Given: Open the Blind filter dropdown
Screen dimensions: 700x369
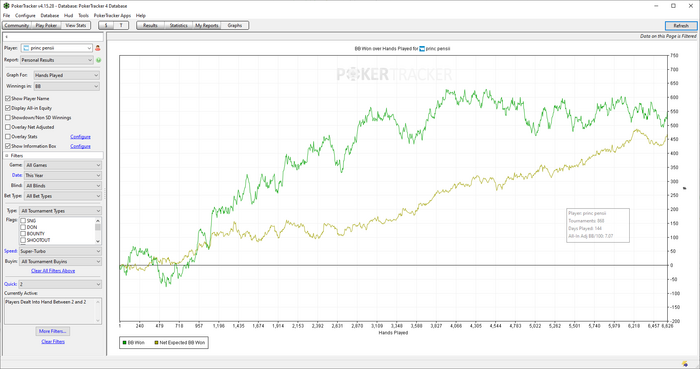Looking at the screenshot, I should pyautogui.click(x=63, y=186).
